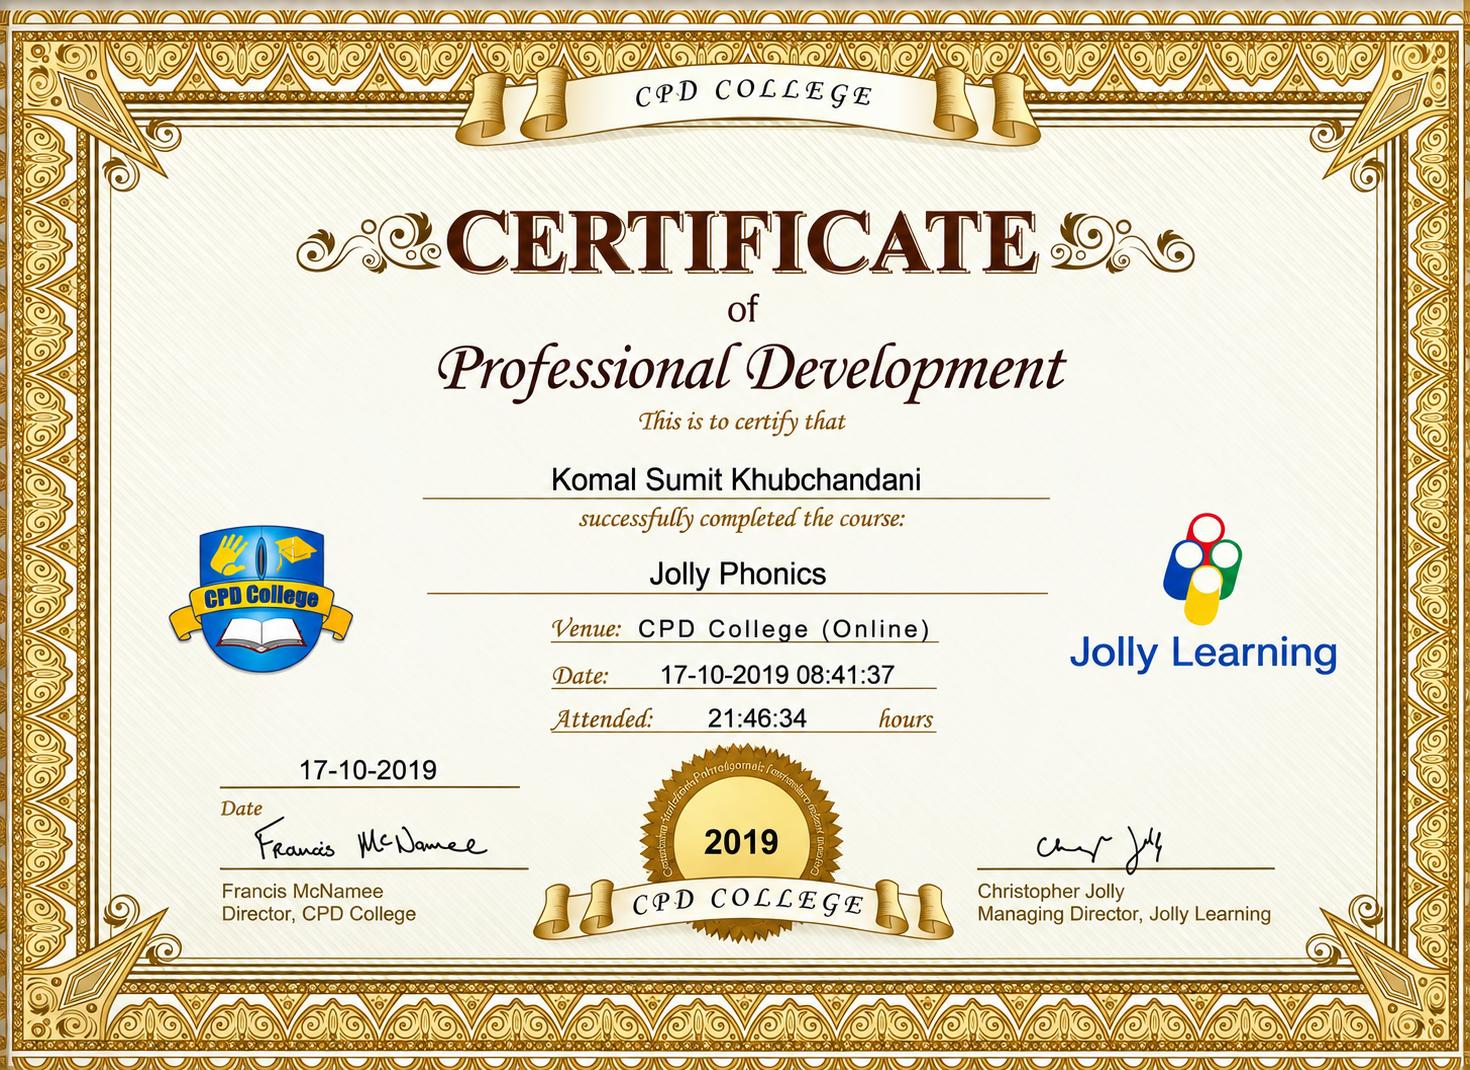Click 'successfully completed the course:' text
1470x1070 pixels.
[x=741, y=518]
